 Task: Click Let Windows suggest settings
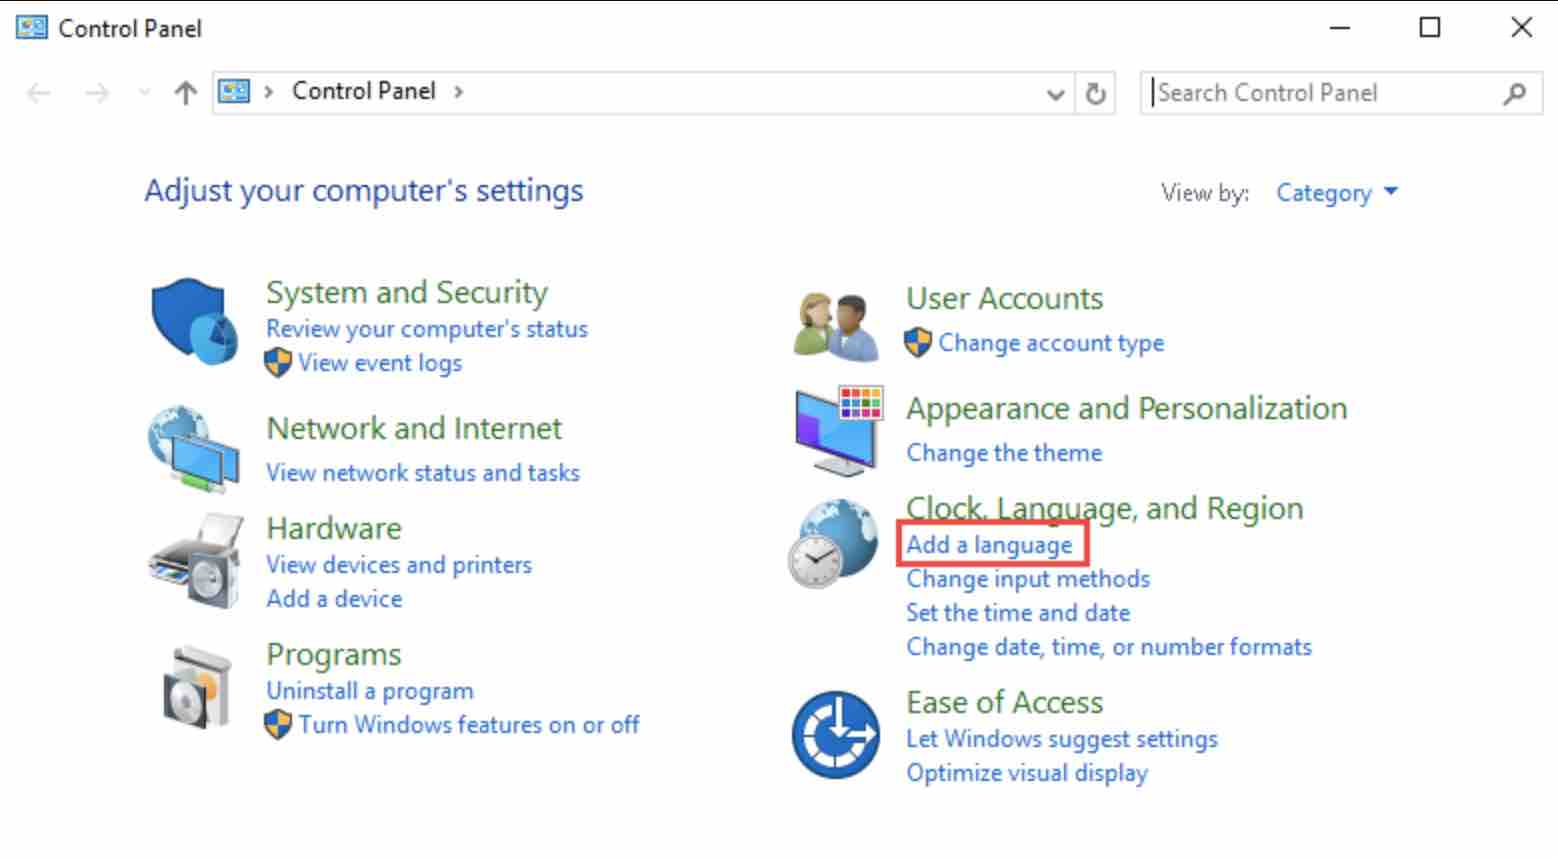(x=1062, y=739)
